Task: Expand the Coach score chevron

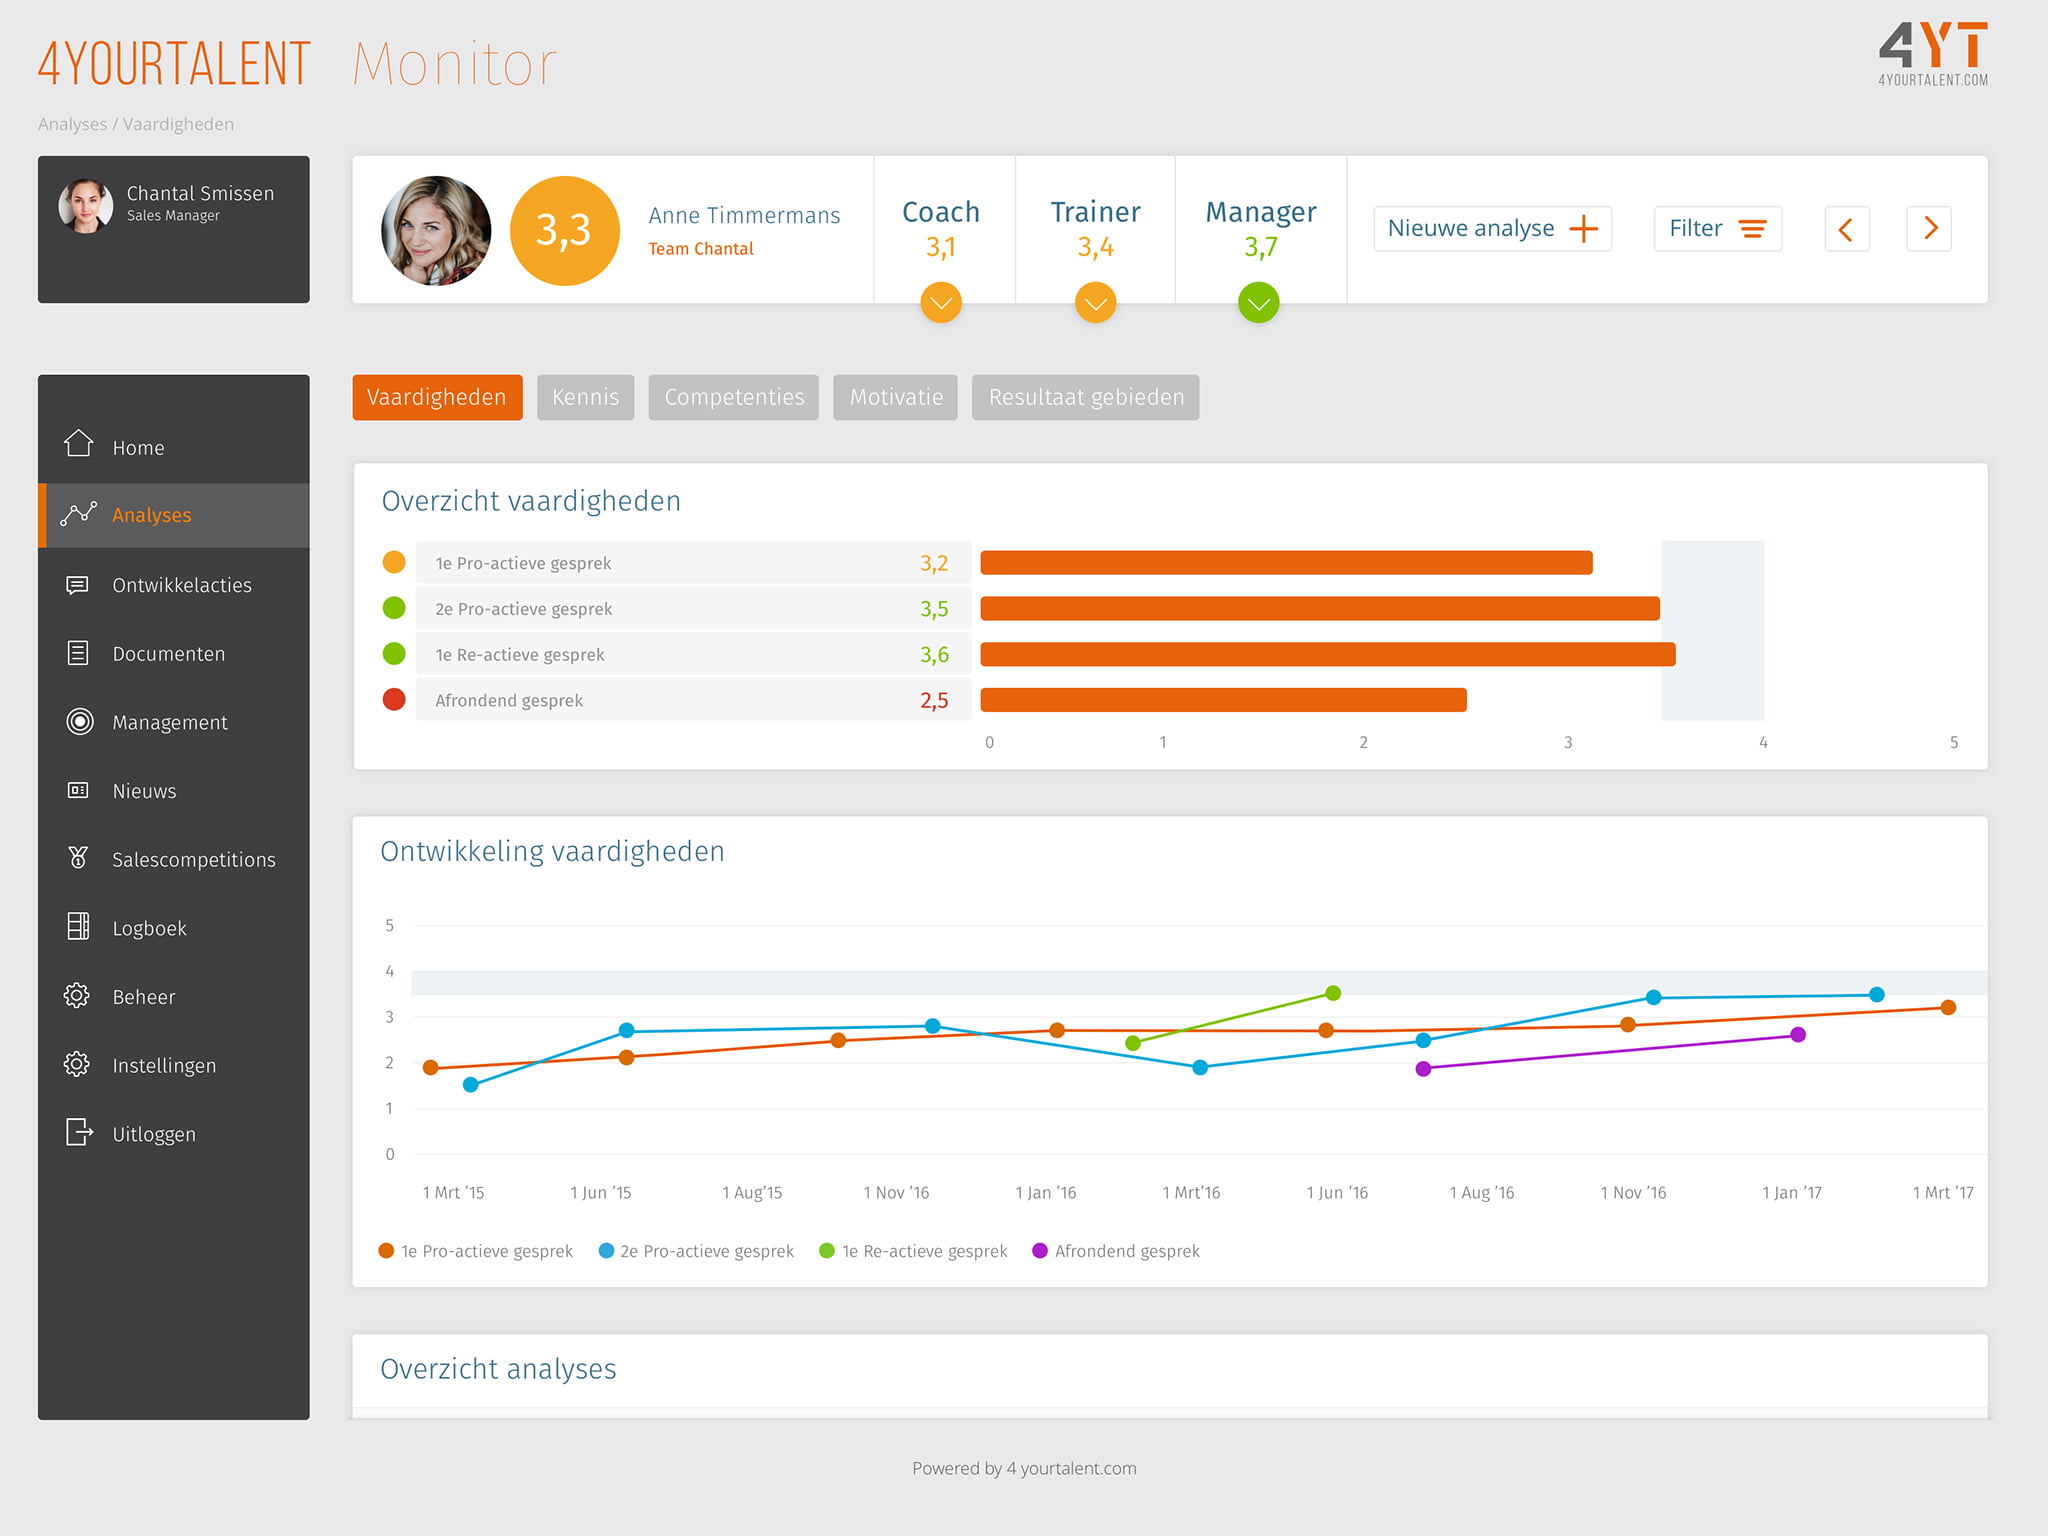Action: coord(941,303)
